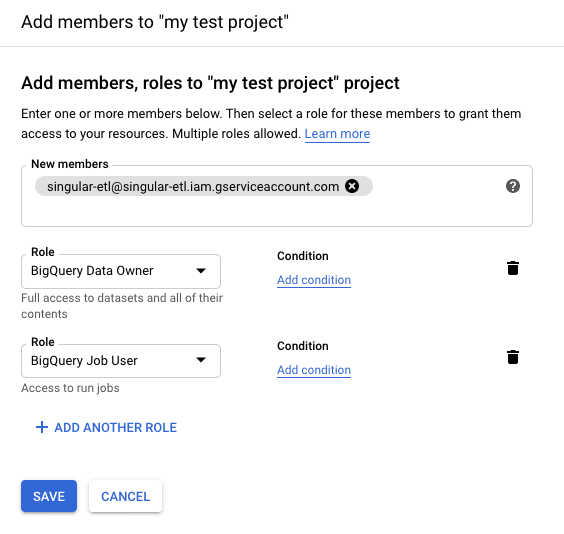564x534 pixels.
Task: Select the singular-etl email address chip text
Action: point(193,186)
